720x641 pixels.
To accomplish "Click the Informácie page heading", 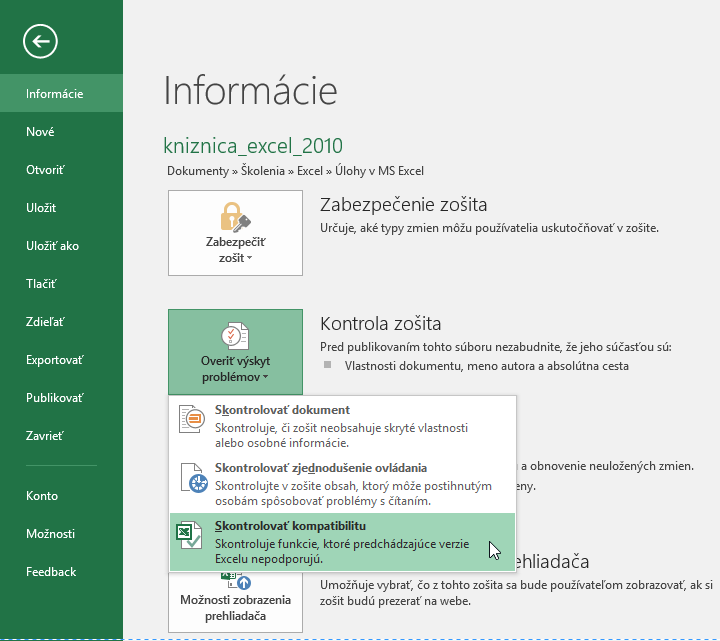I will [x=250, y=90].
